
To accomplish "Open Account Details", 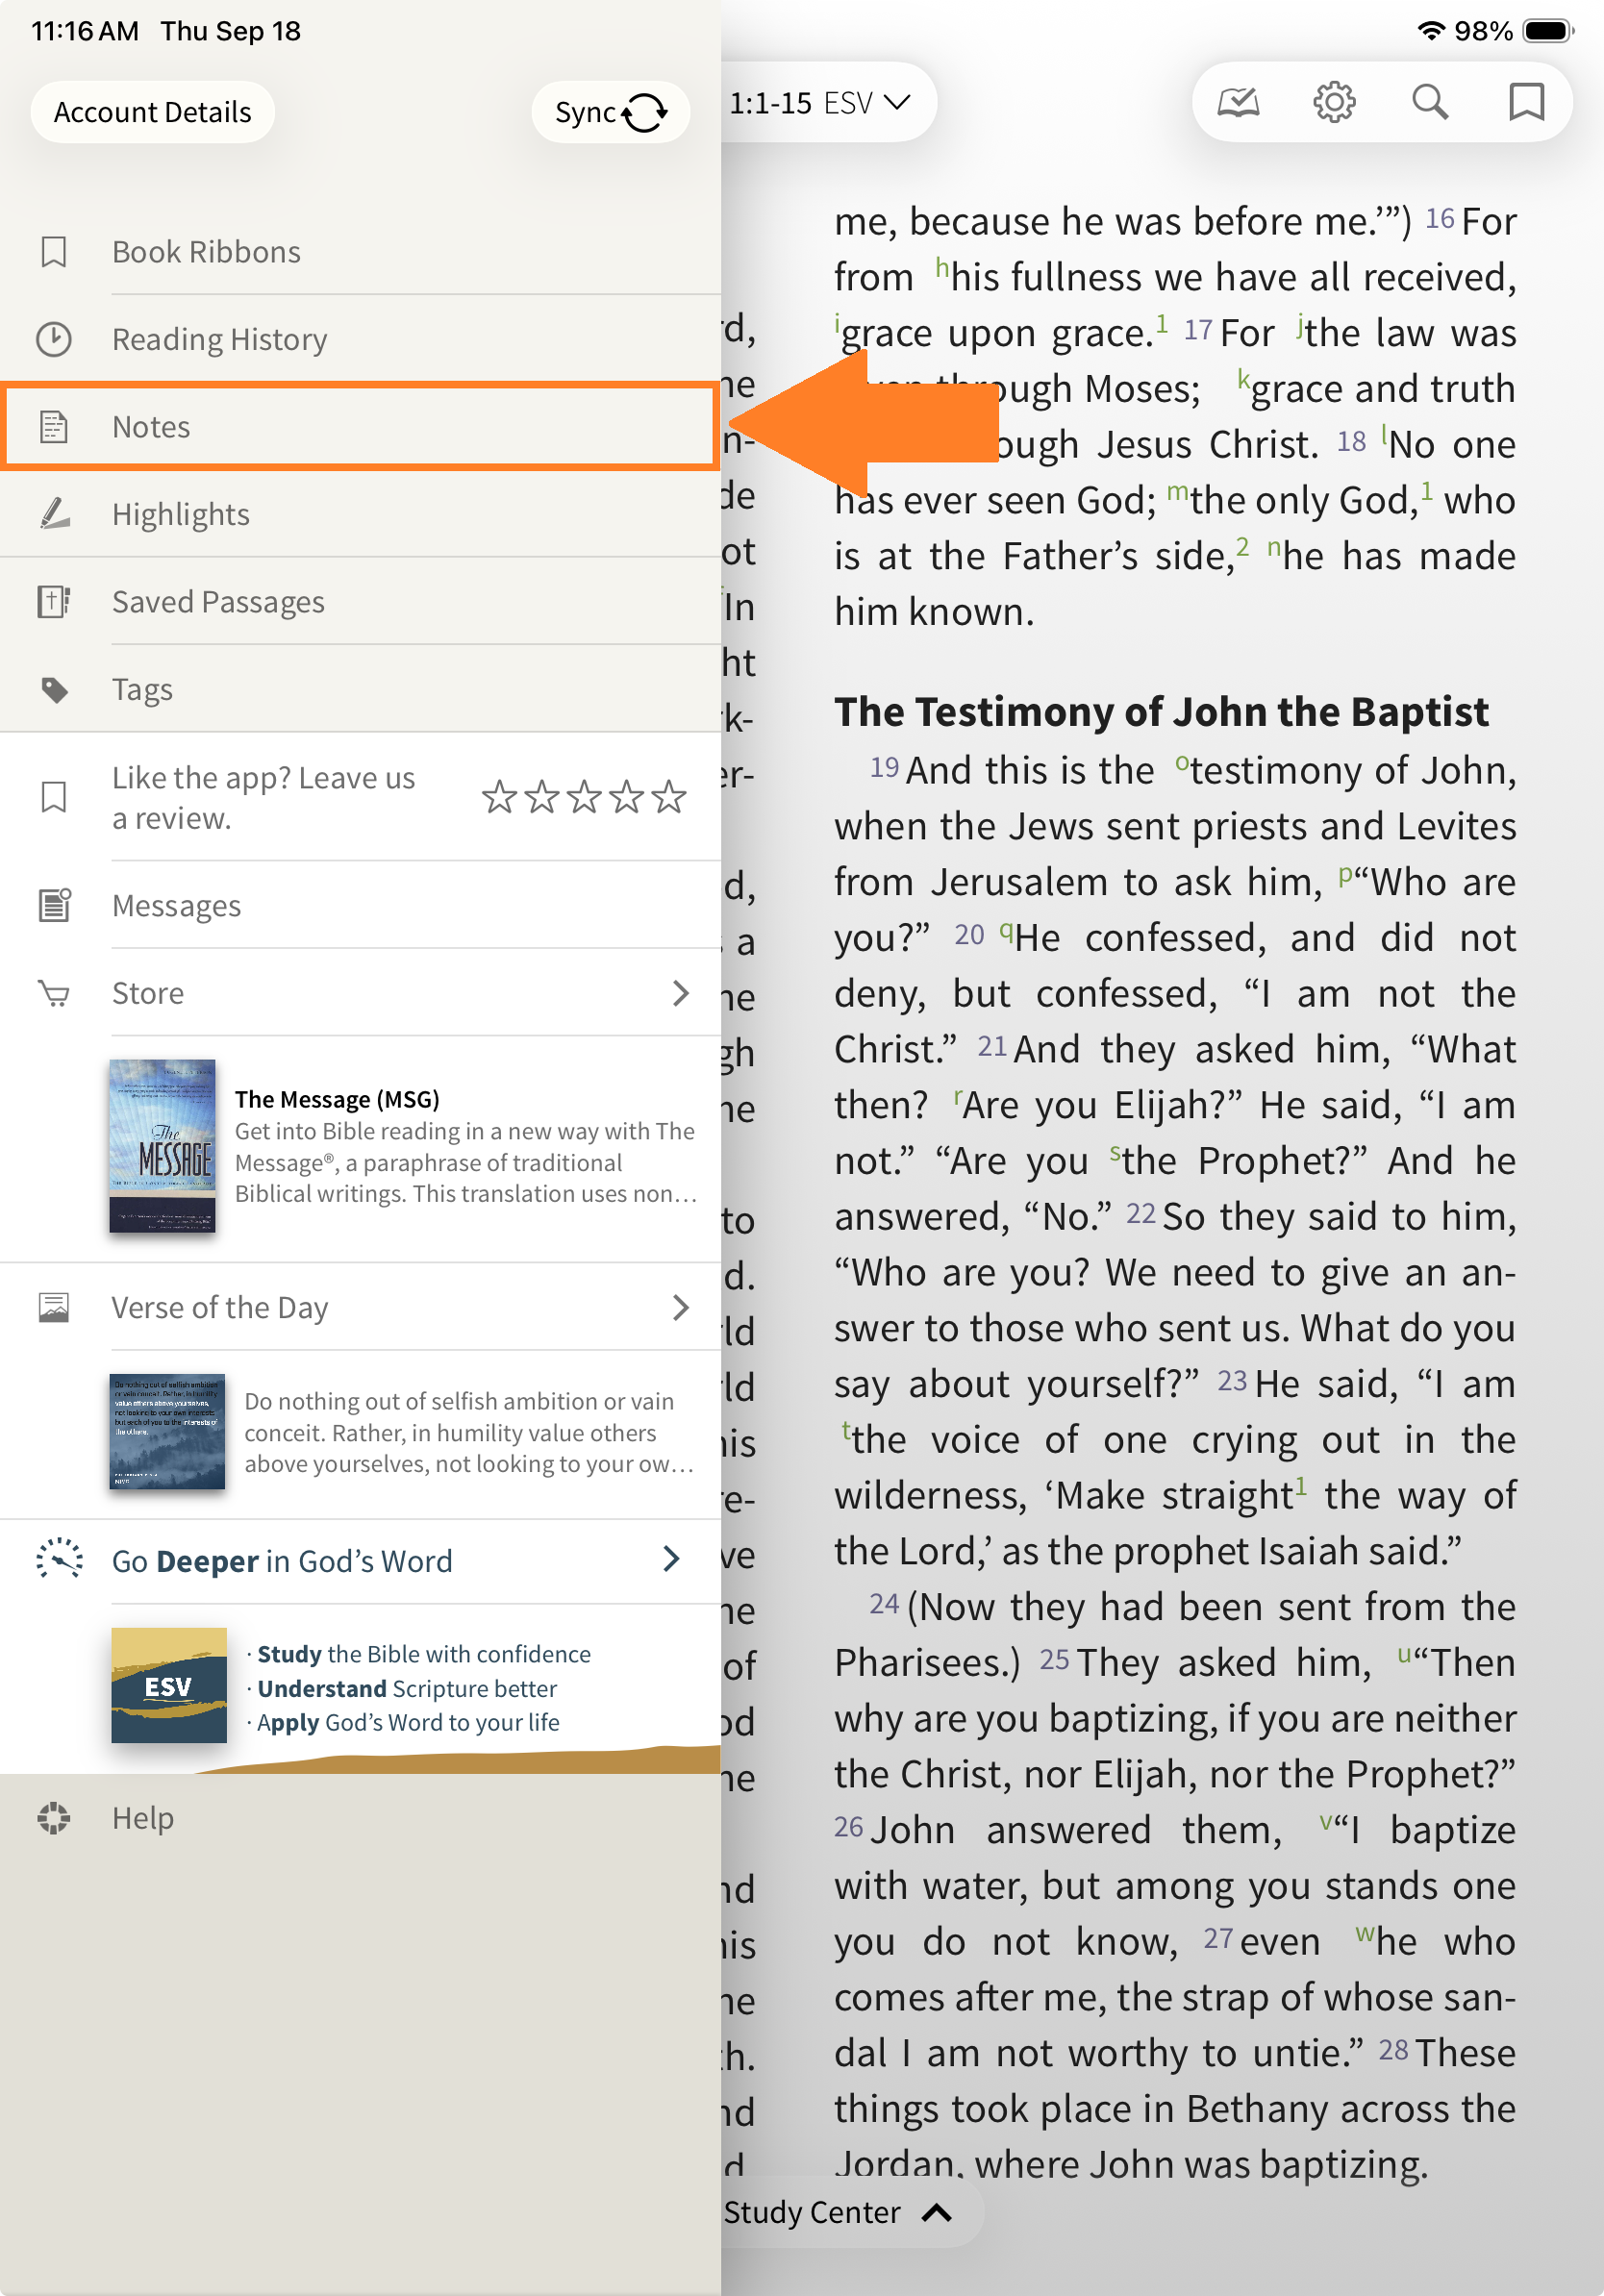I will [x=152, y=112].
